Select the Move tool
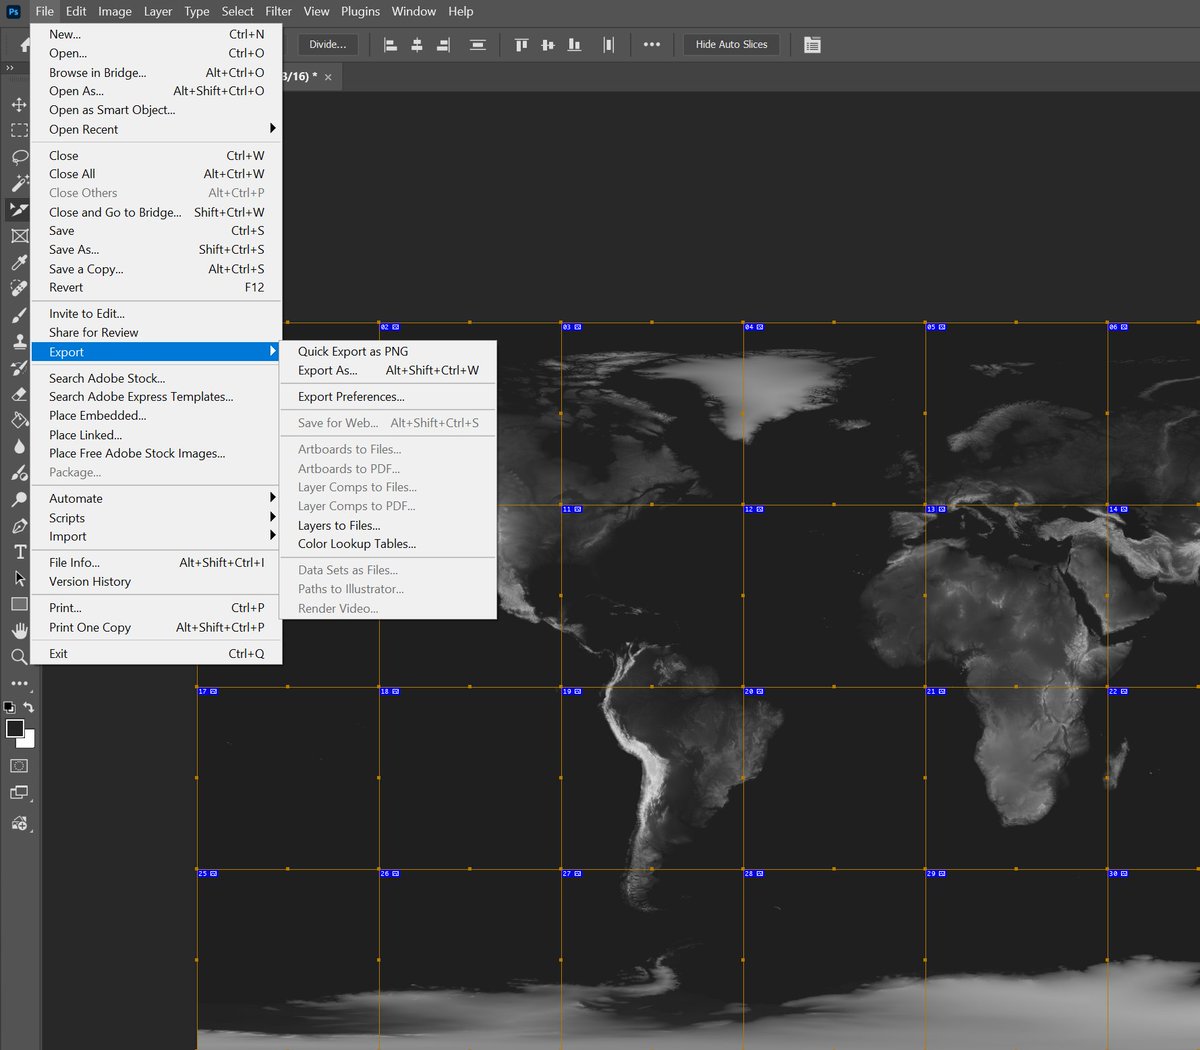1200x1050 pixels. [19, 104]
